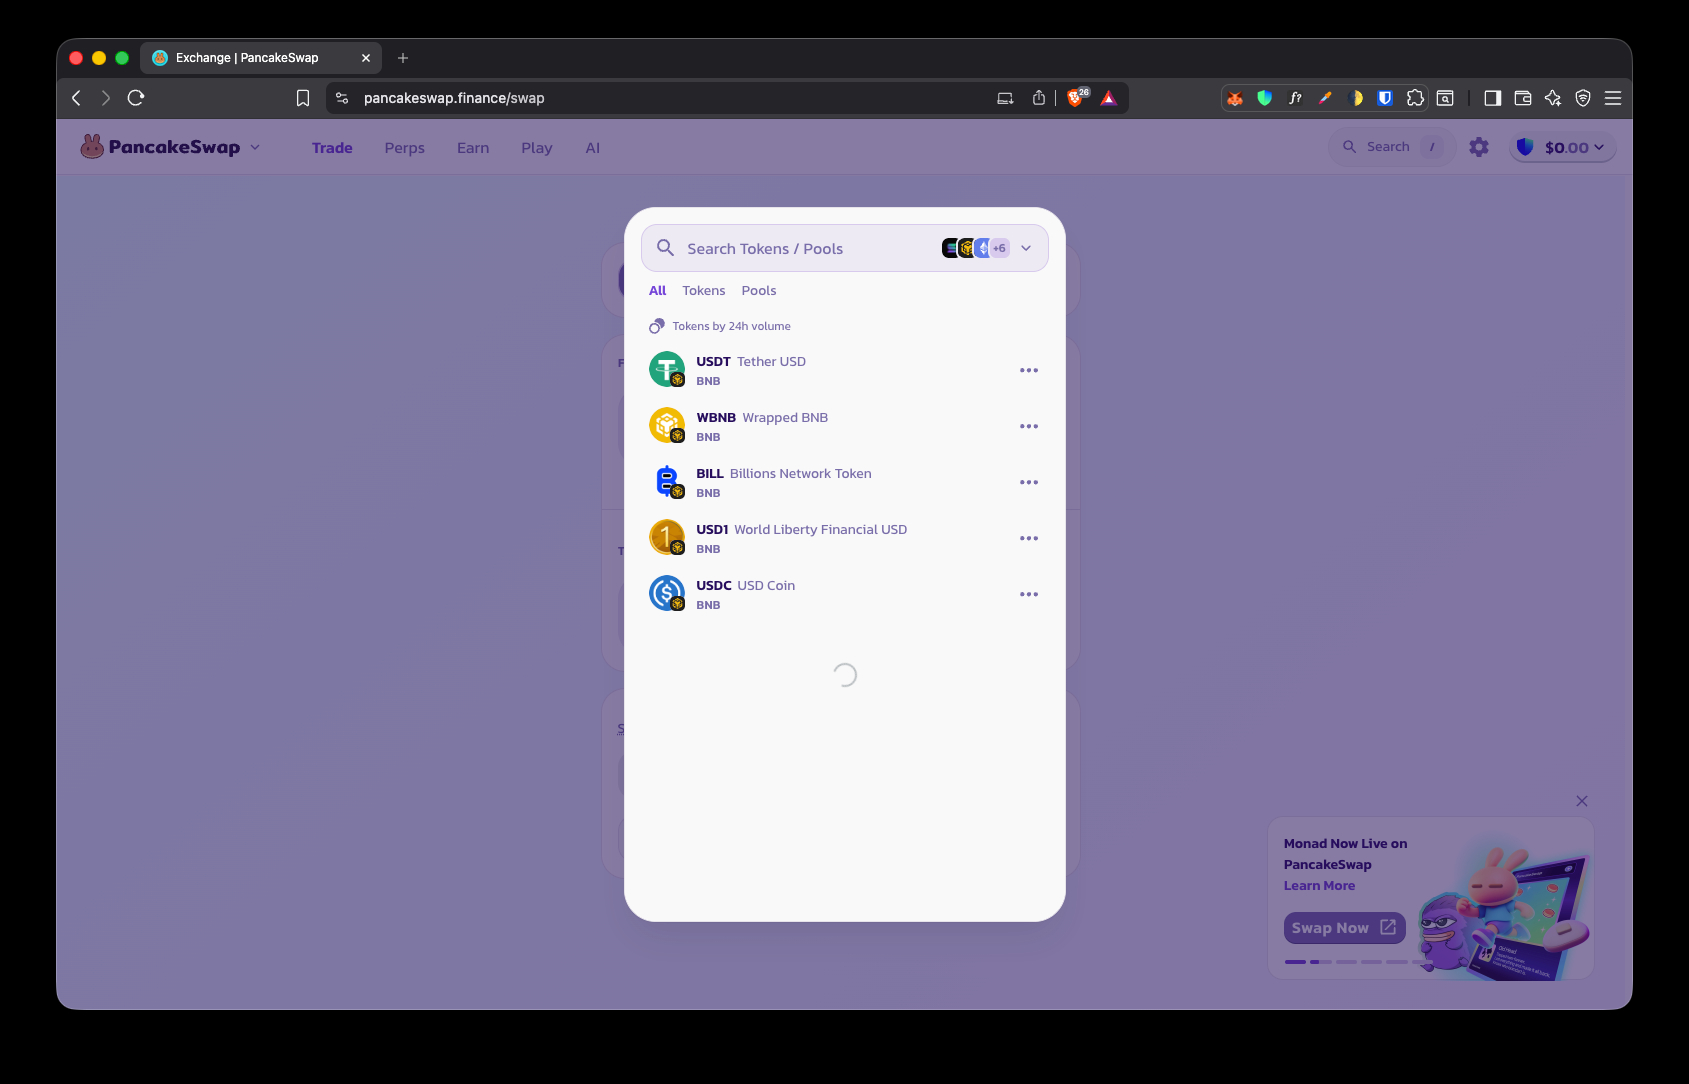Open the AI menu item
The image size is (1689, 1084).
(593, 148)
